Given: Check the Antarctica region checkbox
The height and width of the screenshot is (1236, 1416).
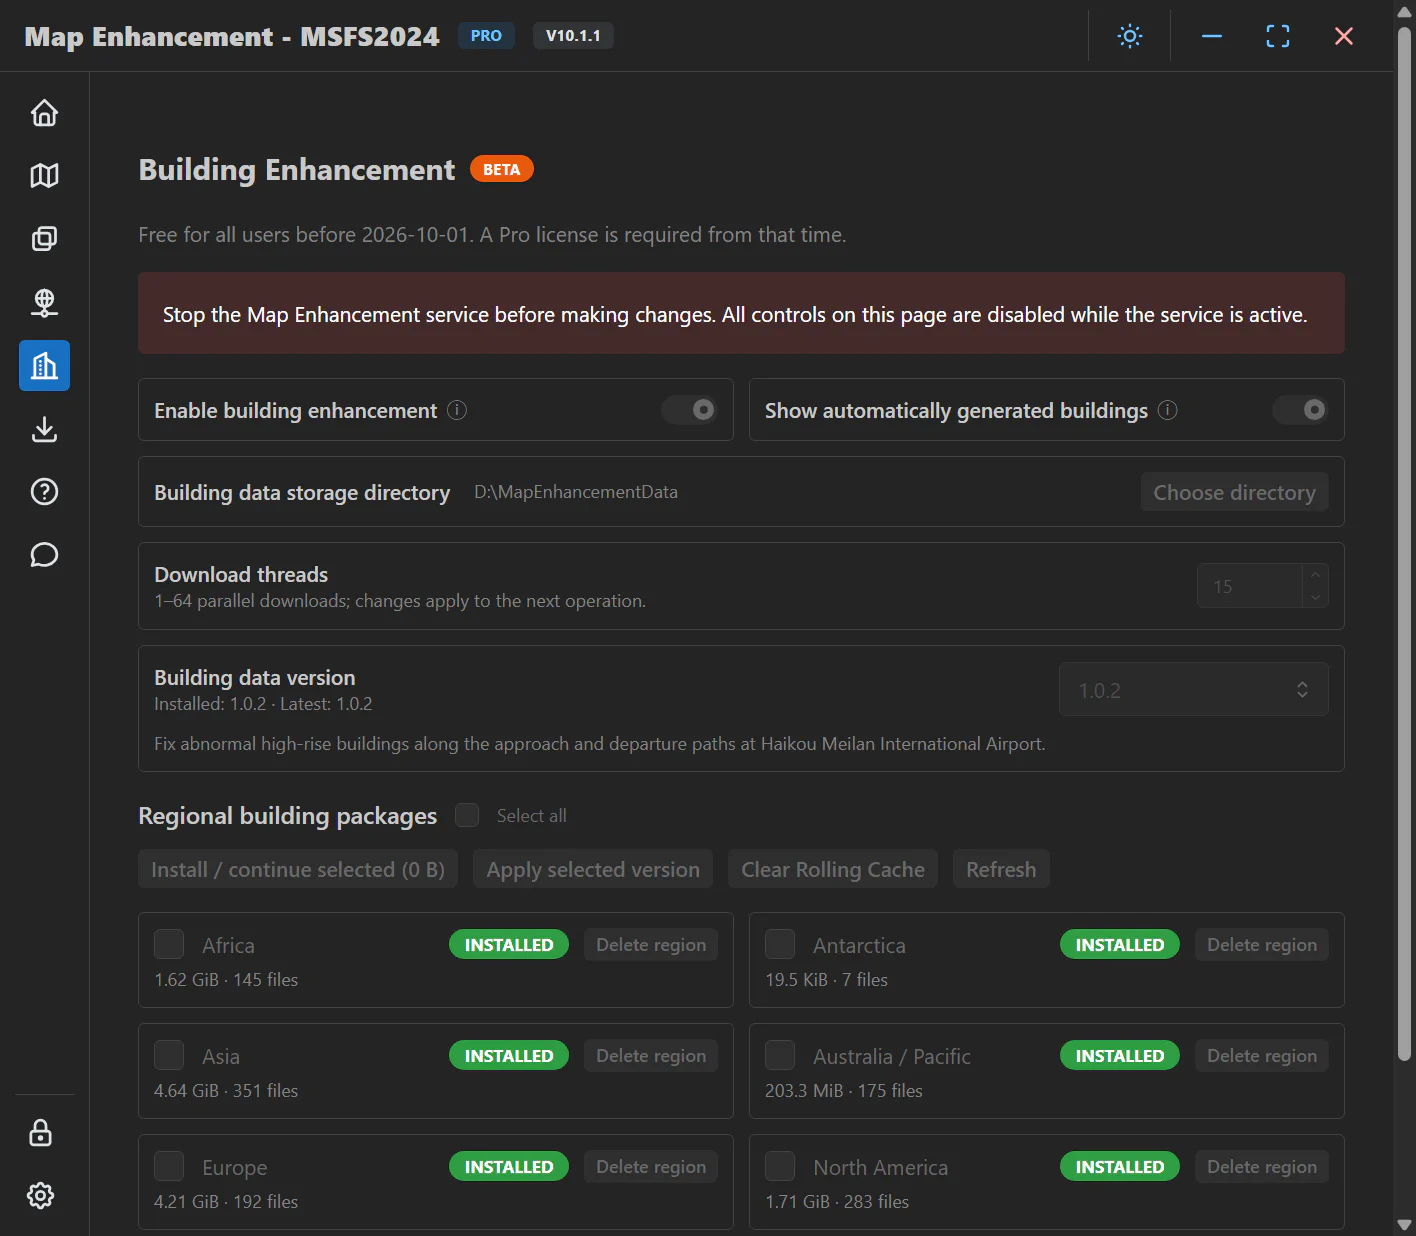Looking at the screenshot, I should [x=780, y=944].
